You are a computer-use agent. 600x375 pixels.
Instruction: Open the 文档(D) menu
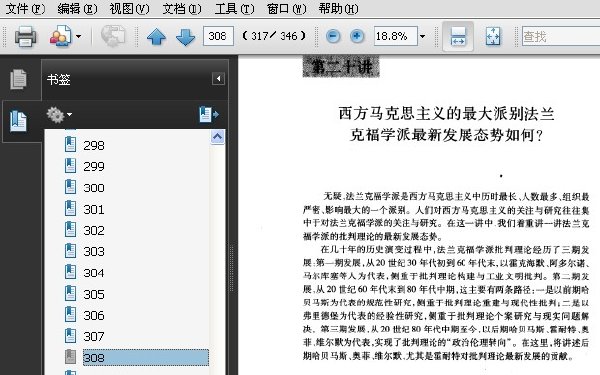click(x=182, y=8)
